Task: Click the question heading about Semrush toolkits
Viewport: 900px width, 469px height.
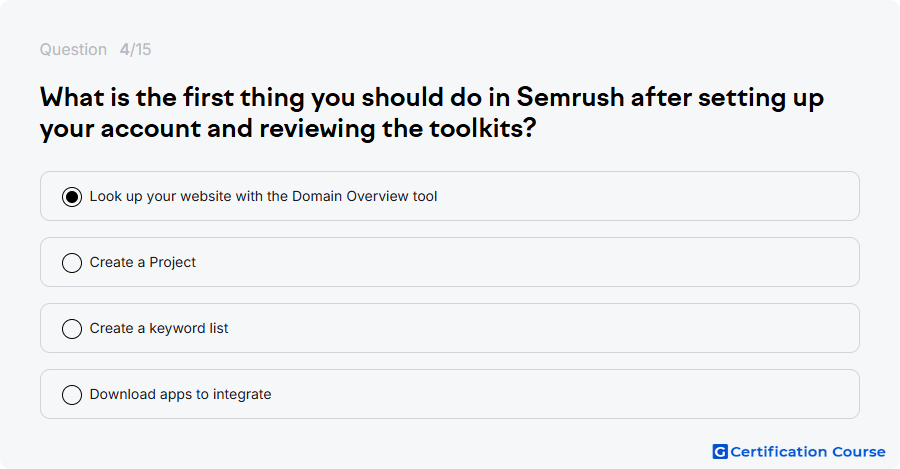Action: 432,113
